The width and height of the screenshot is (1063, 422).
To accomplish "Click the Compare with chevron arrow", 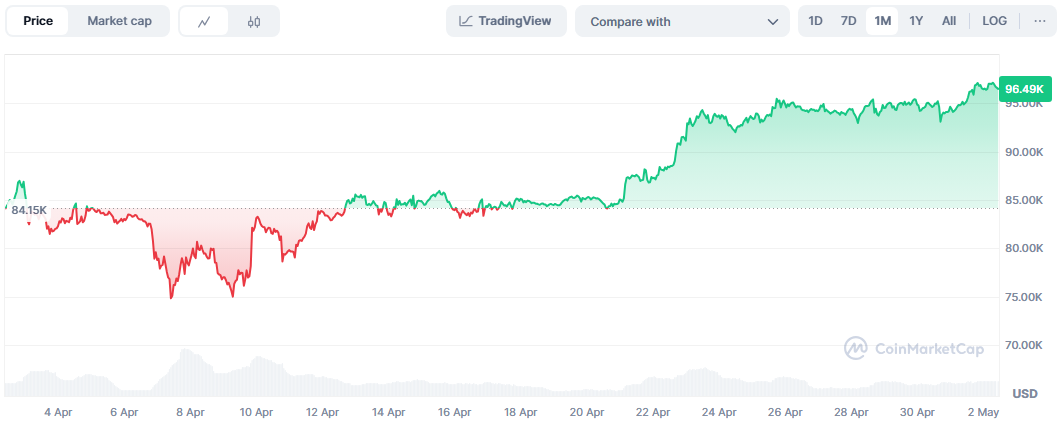I will coord(772,21).
